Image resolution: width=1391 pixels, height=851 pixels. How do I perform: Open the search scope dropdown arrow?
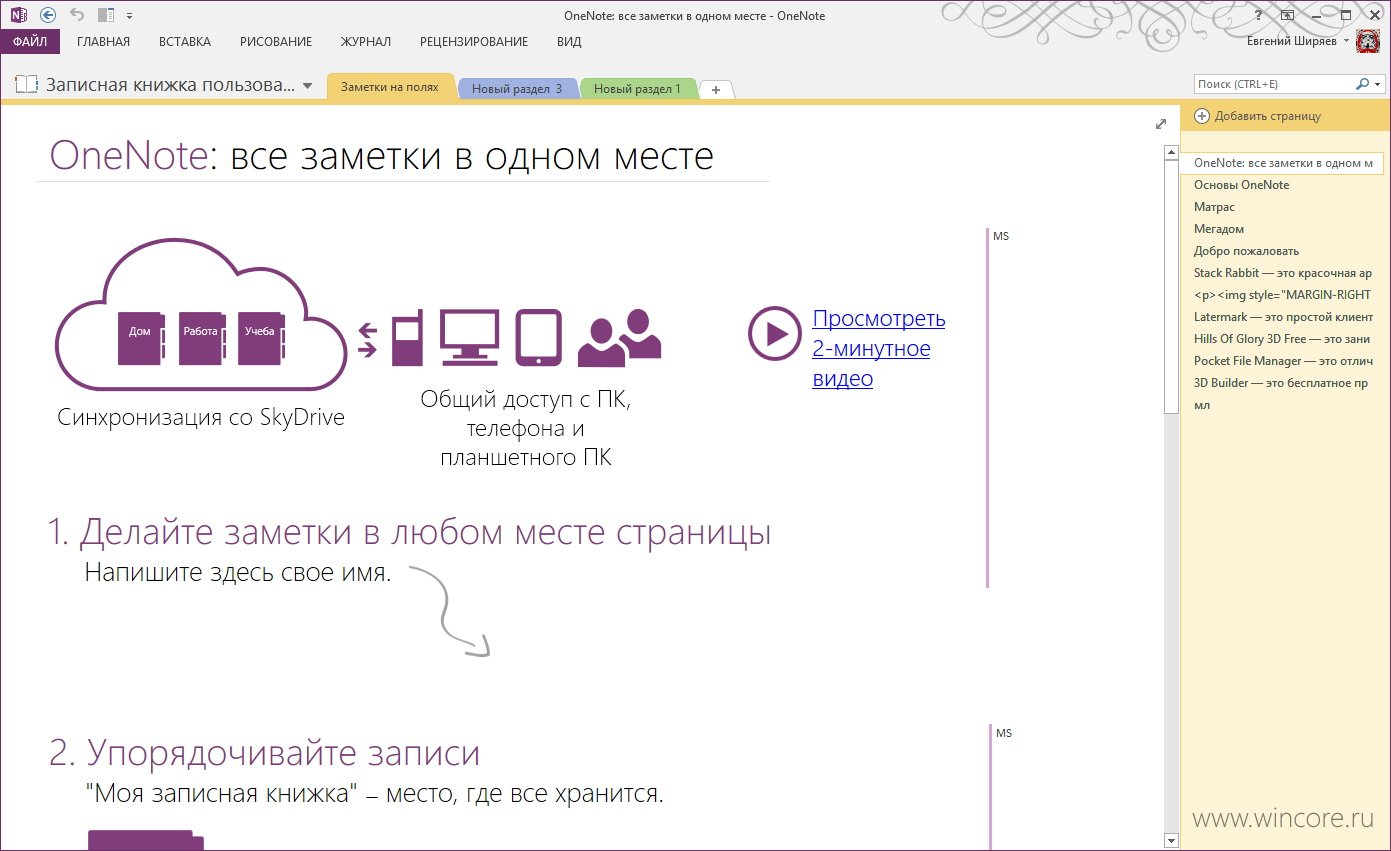(x=1377, y=85)
